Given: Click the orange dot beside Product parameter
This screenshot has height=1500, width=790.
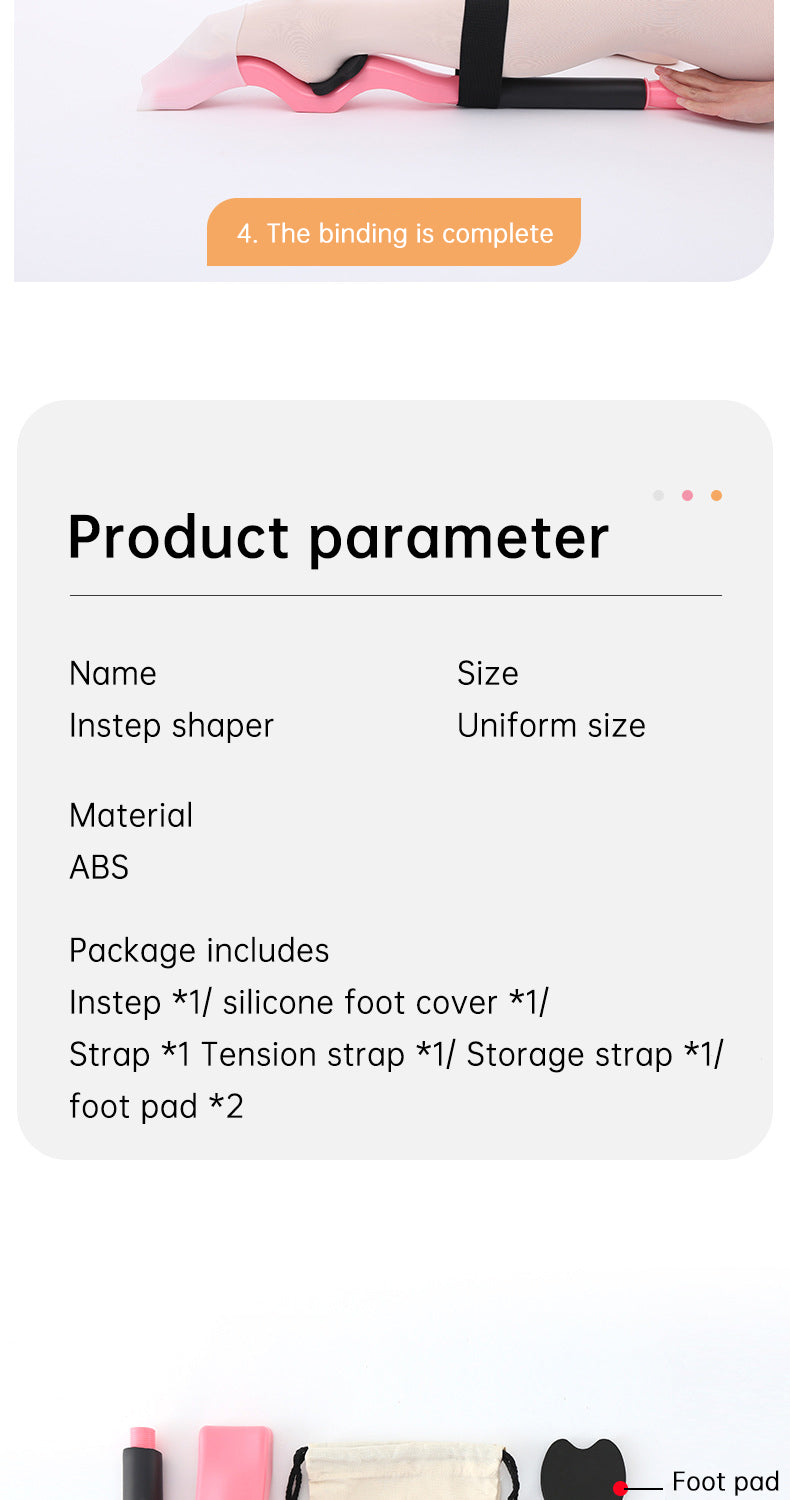Looking at the screenshot, I should click(716, 495).
